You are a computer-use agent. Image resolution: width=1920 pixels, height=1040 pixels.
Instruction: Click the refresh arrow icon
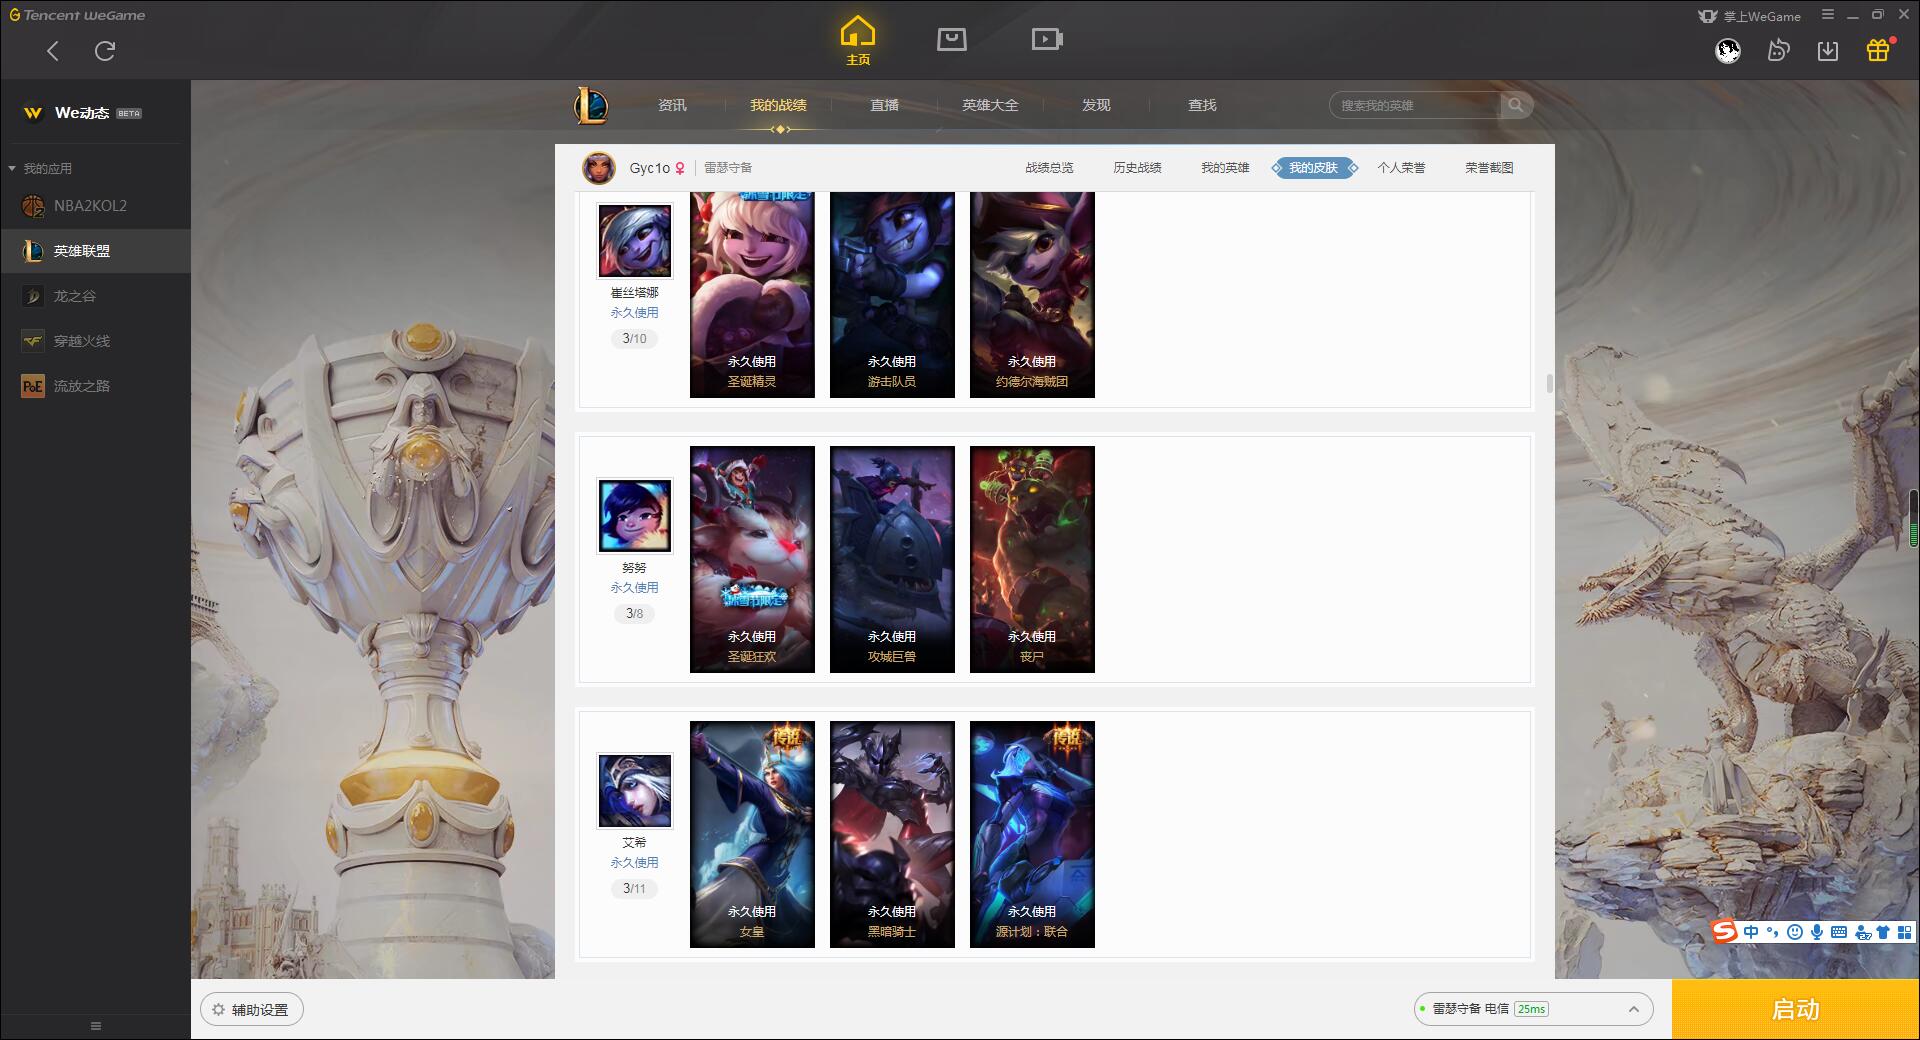[105, 50]
